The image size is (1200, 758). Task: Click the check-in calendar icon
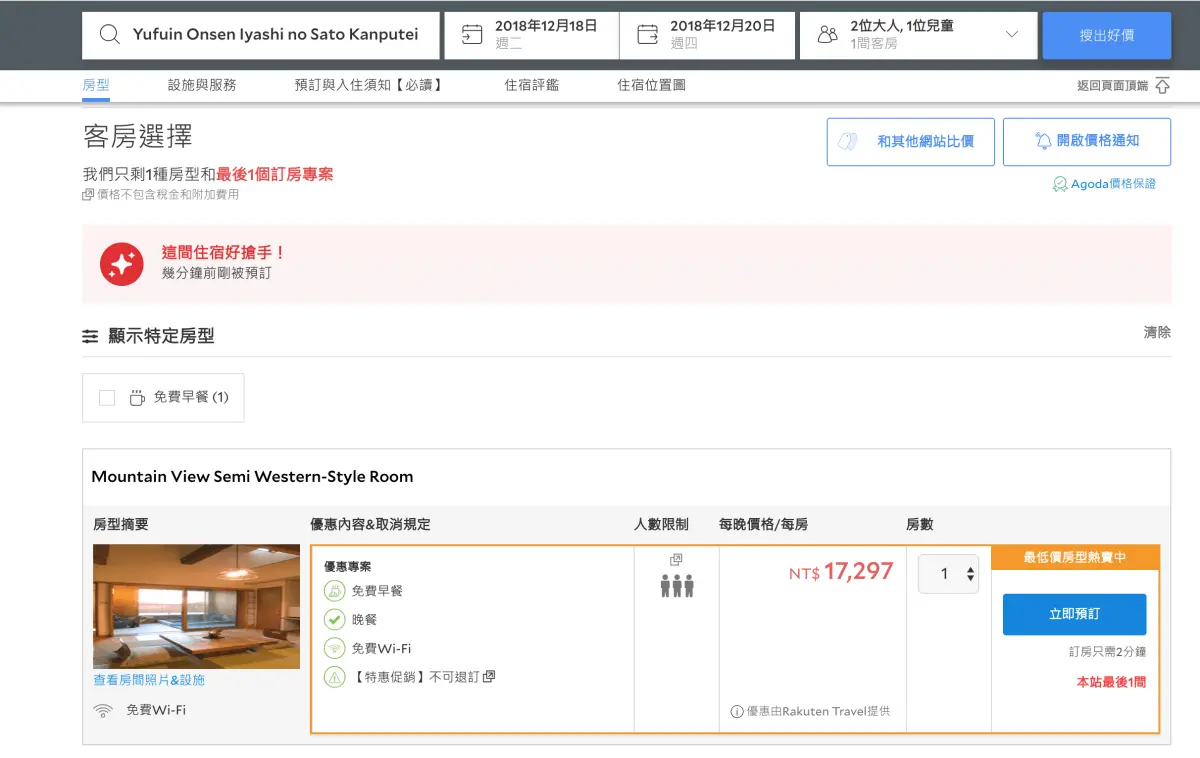(x=471, y=35)
